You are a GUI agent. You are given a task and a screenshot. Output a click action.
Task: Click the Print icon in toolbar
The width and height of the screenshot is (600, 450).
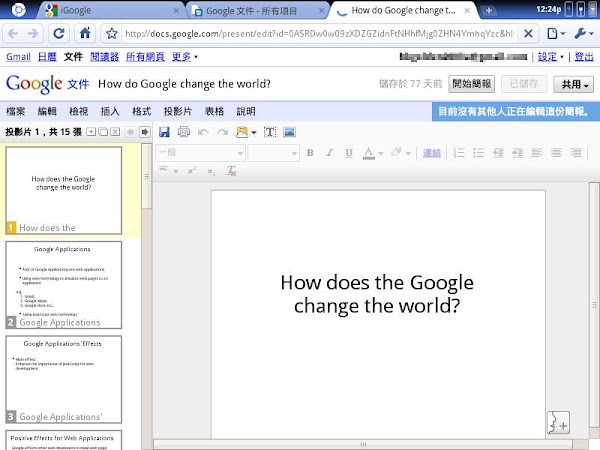pos(184,132)
